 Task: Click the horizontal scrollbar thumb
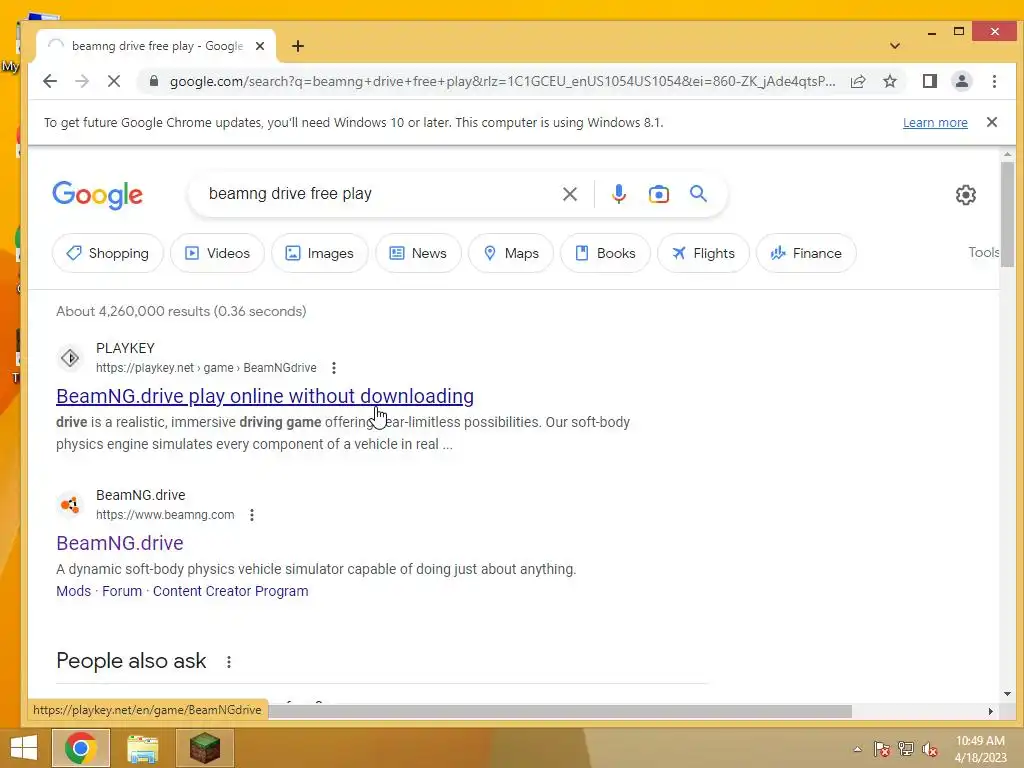560,711
